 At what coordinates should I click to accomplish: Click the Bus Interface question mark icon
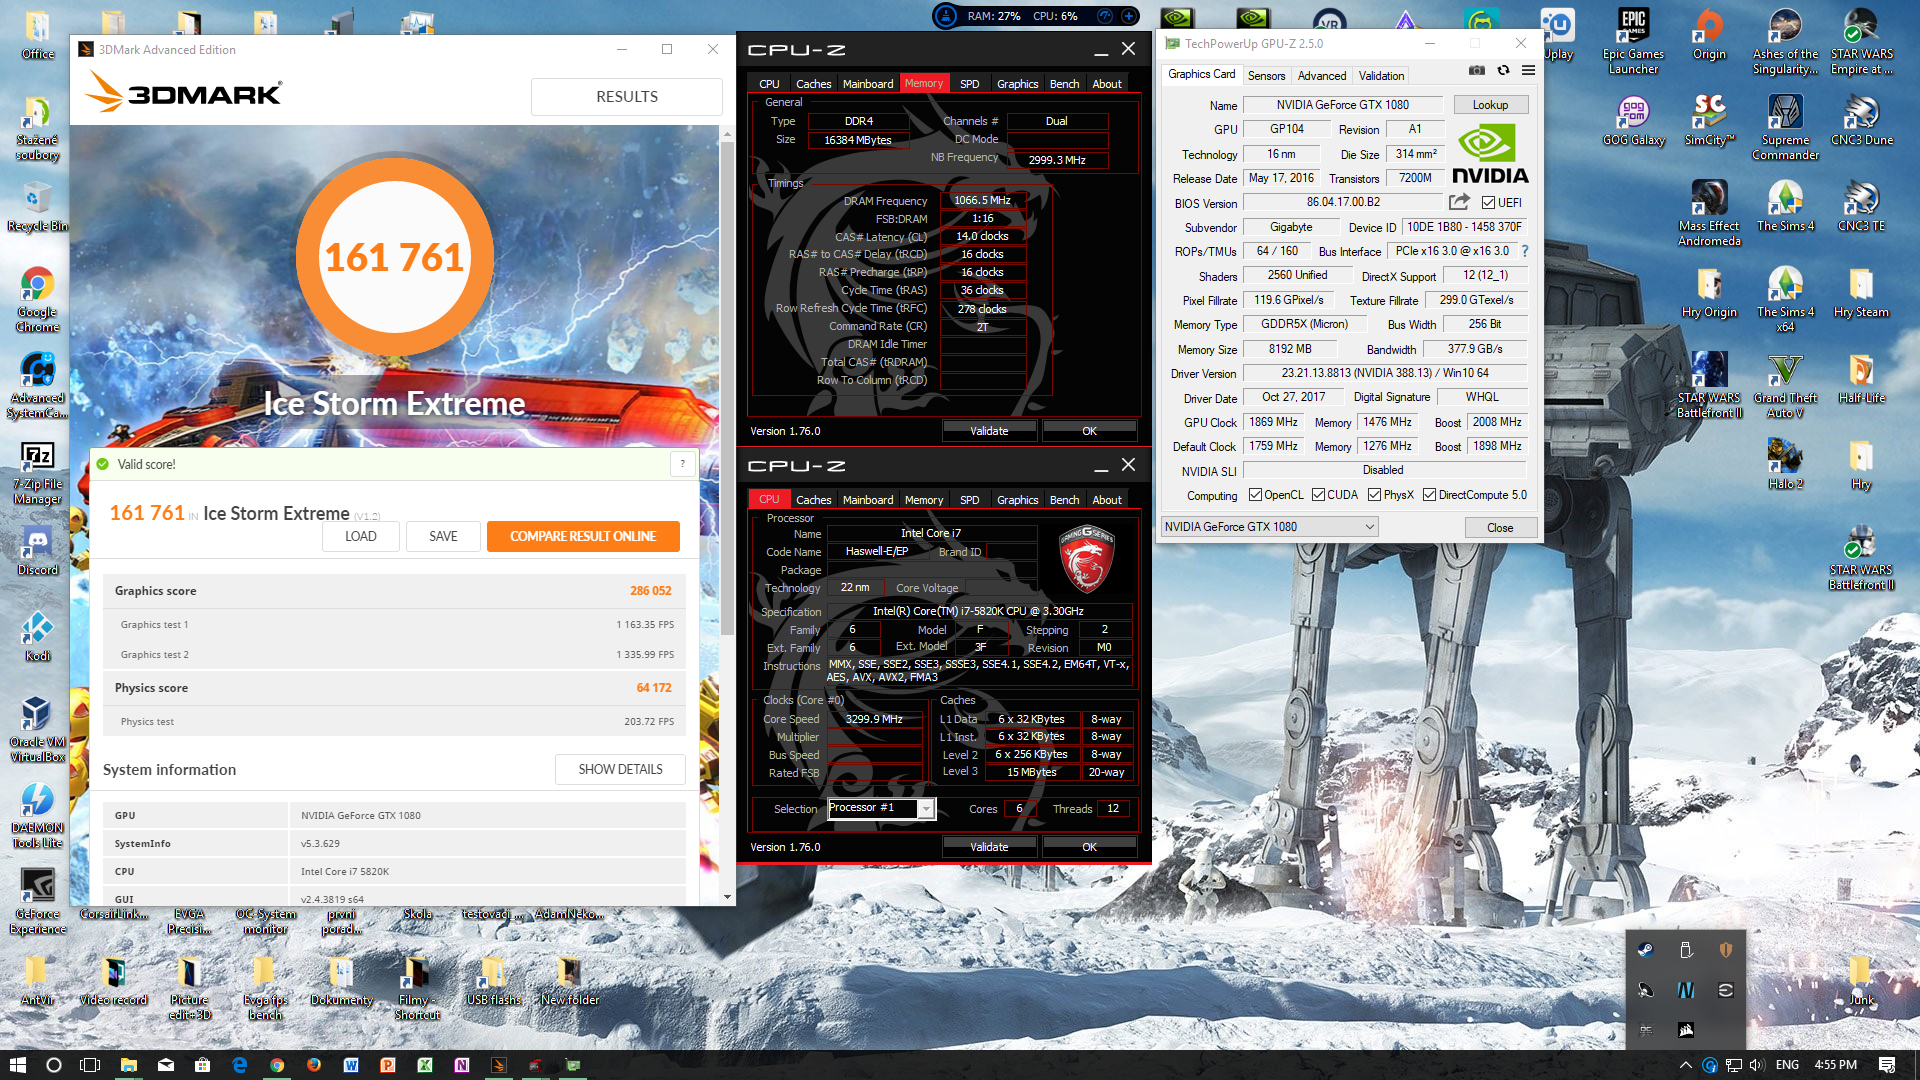(x=1525, y=251)
